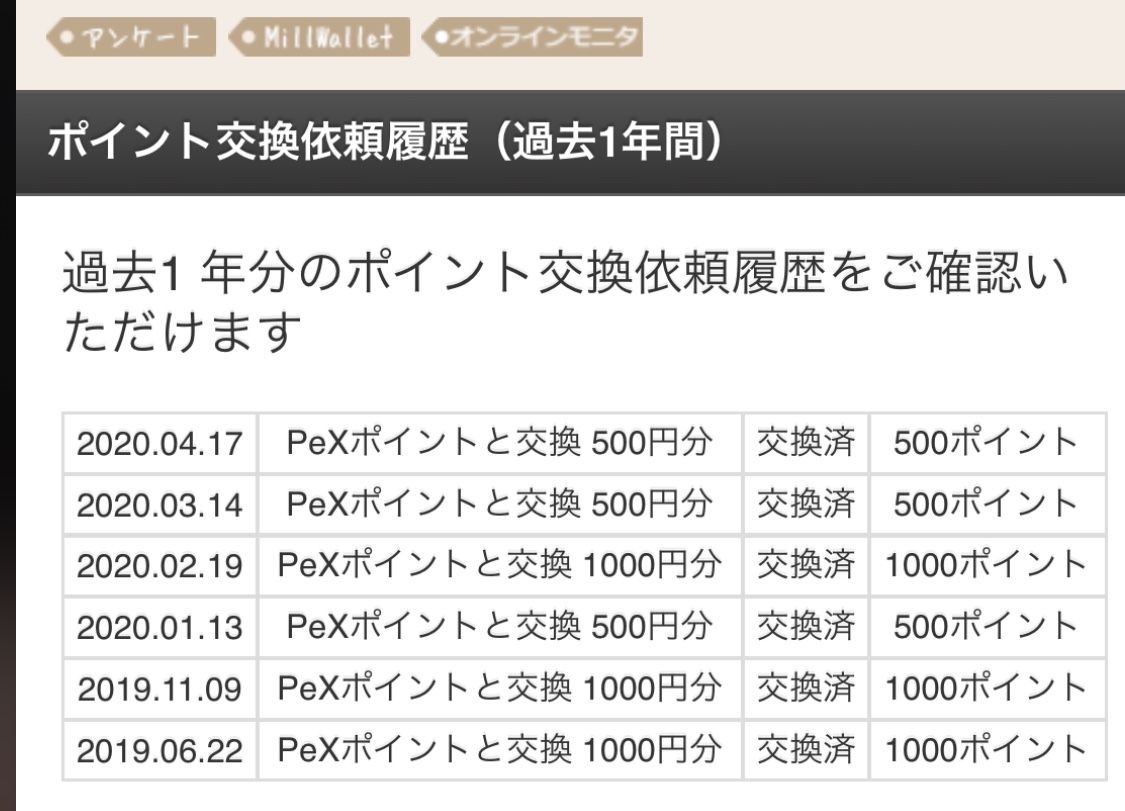Image resolution: width=1125 pixels, height=811 pixels.
Task: Click the ポイント交換依頼履歴 header bar
Action: (570, 142)
